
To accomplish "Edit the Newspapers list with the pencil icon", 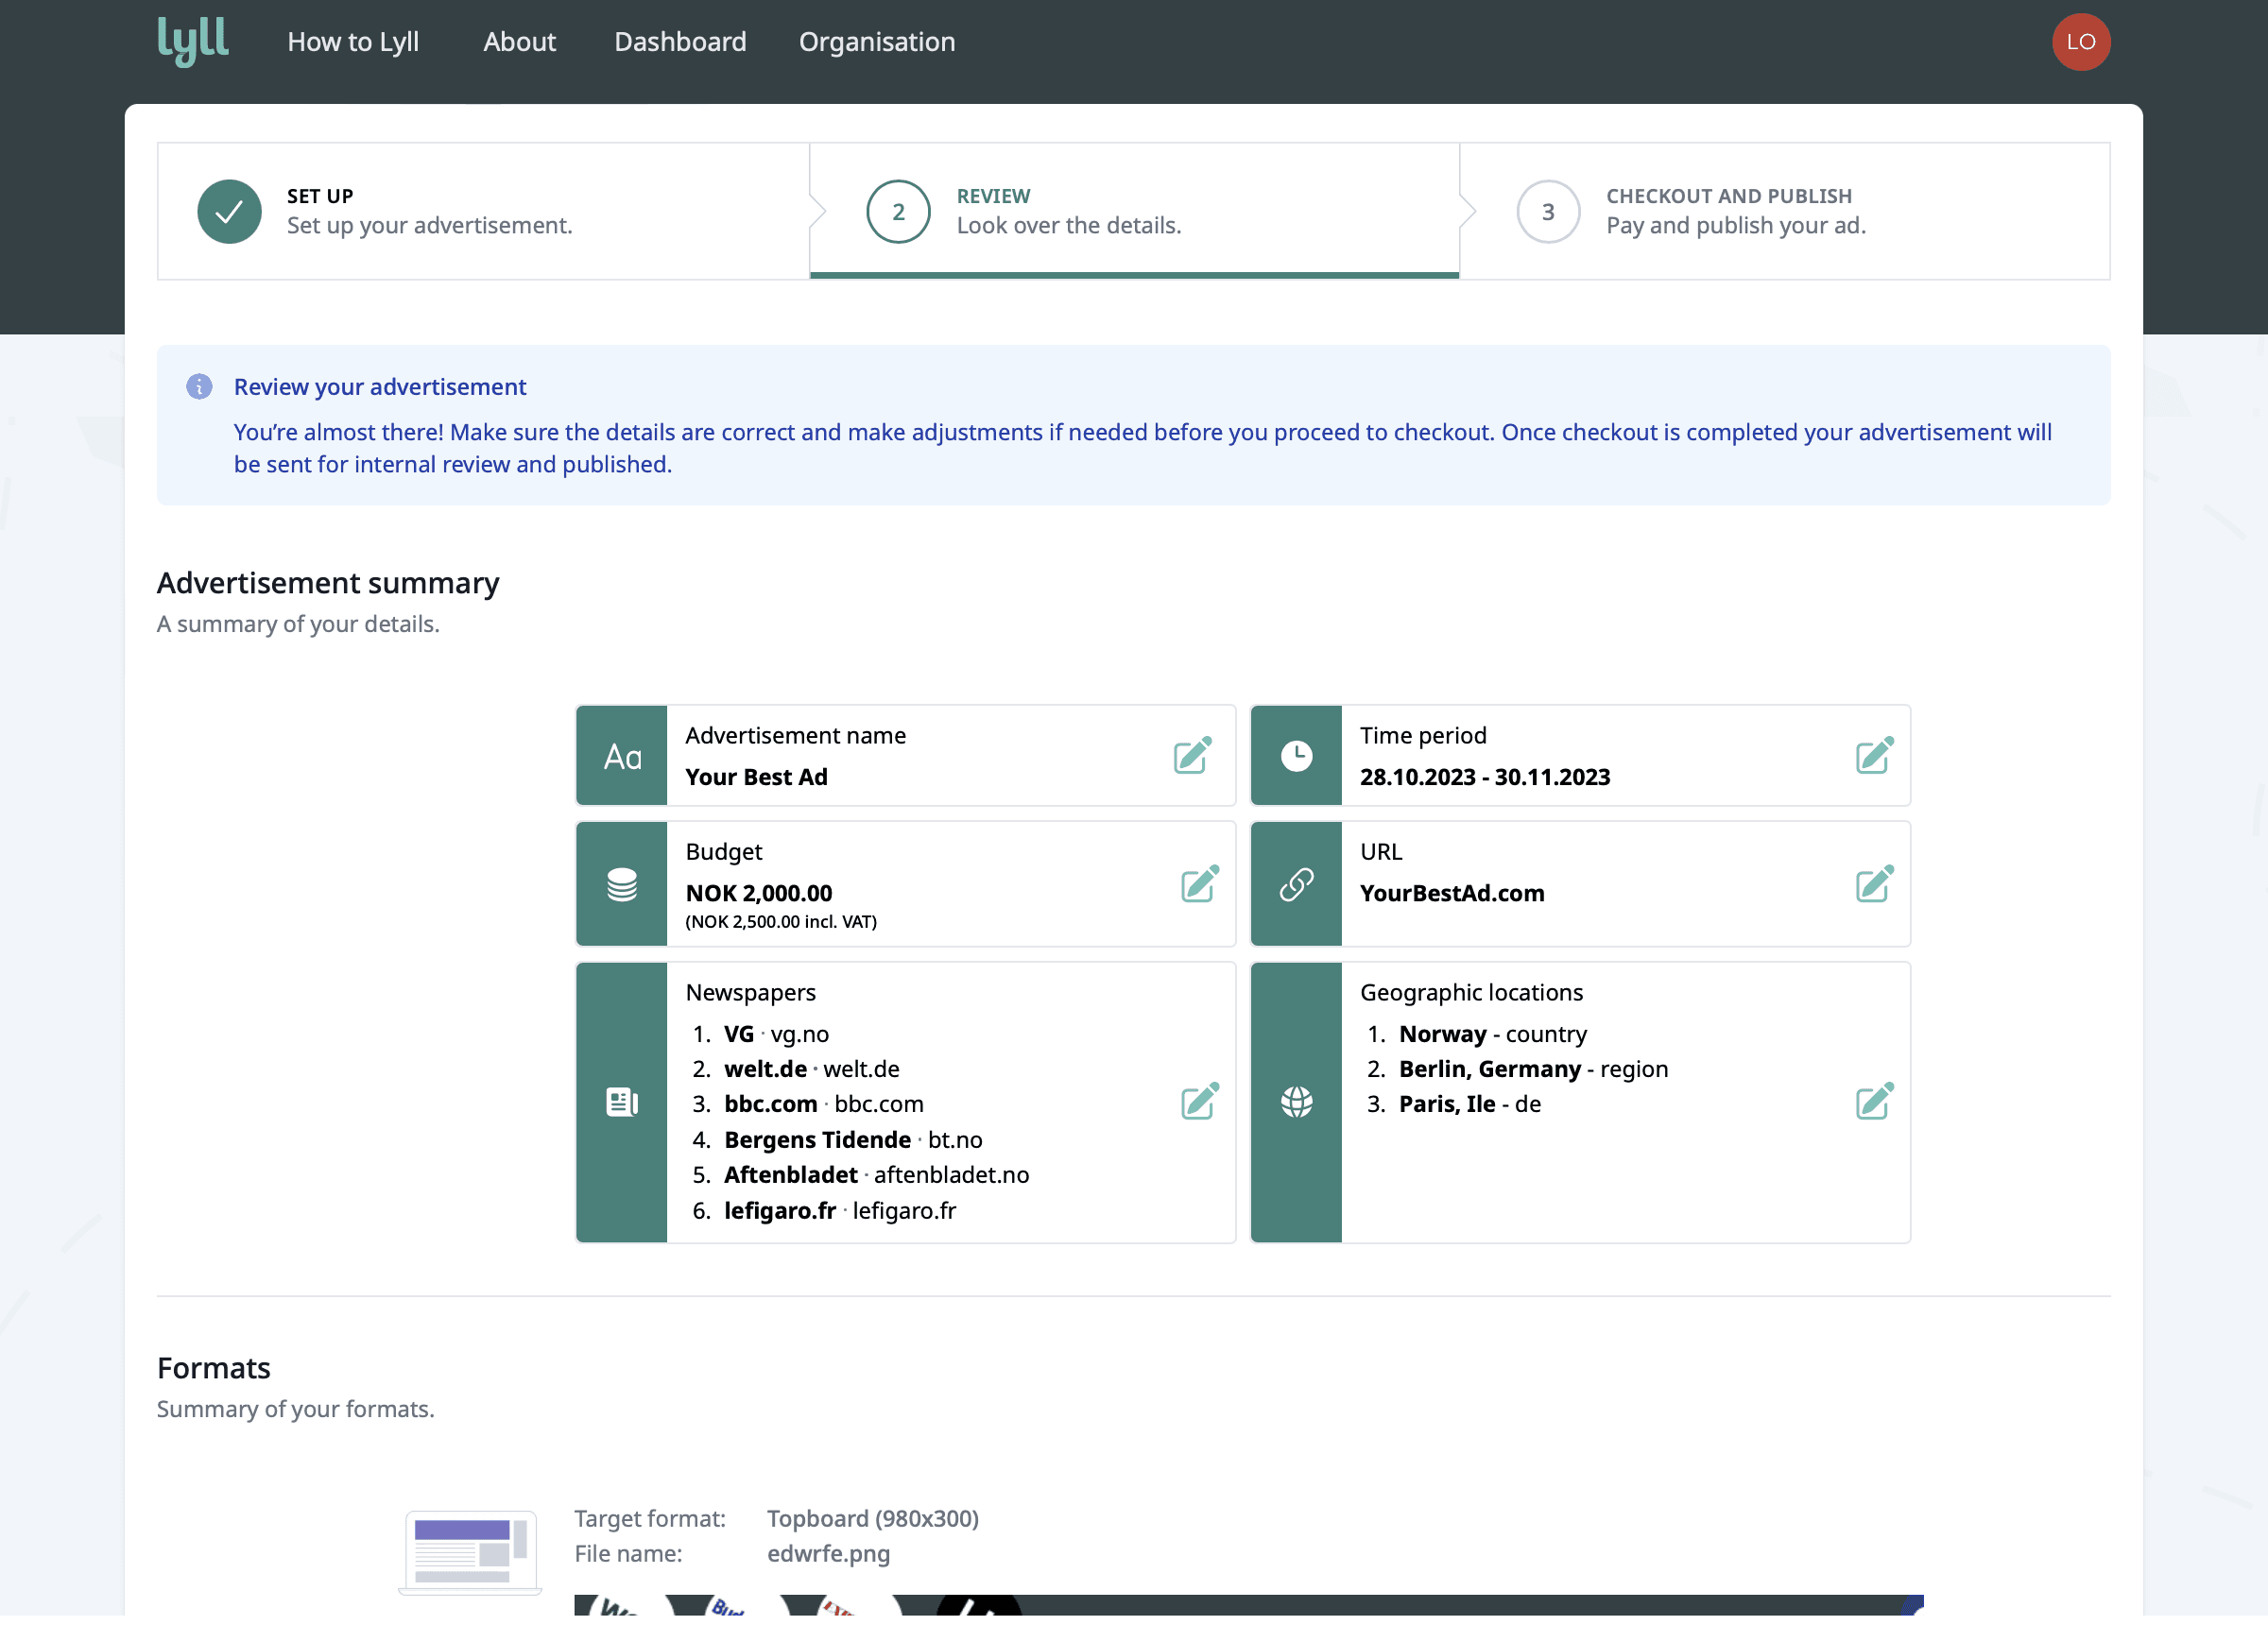I will [x=1199, y=1100].
